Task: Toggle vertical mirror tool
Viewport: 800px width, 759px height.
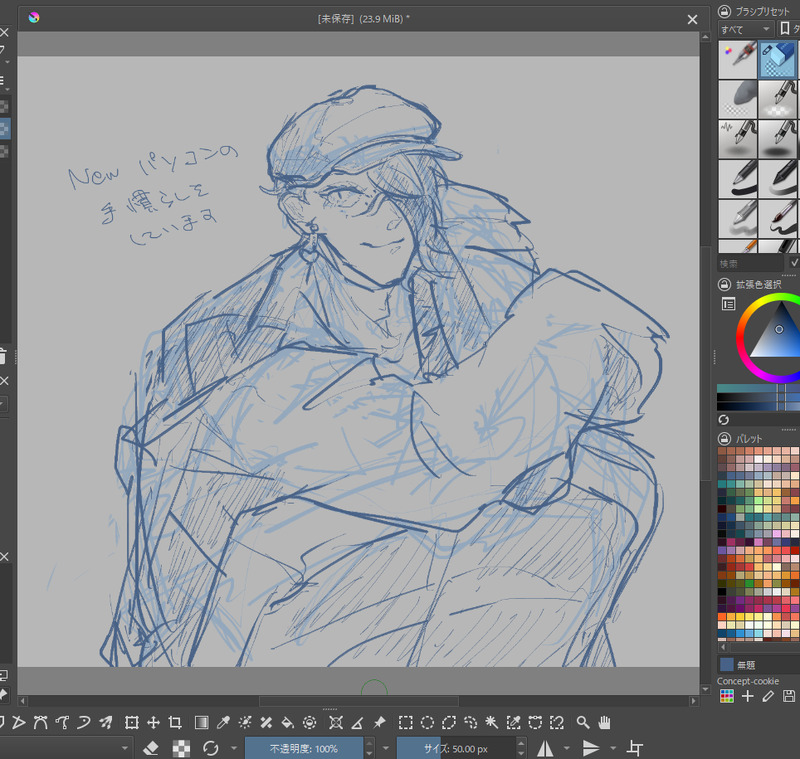Action: pyautogui.click(x=591, y=748)
